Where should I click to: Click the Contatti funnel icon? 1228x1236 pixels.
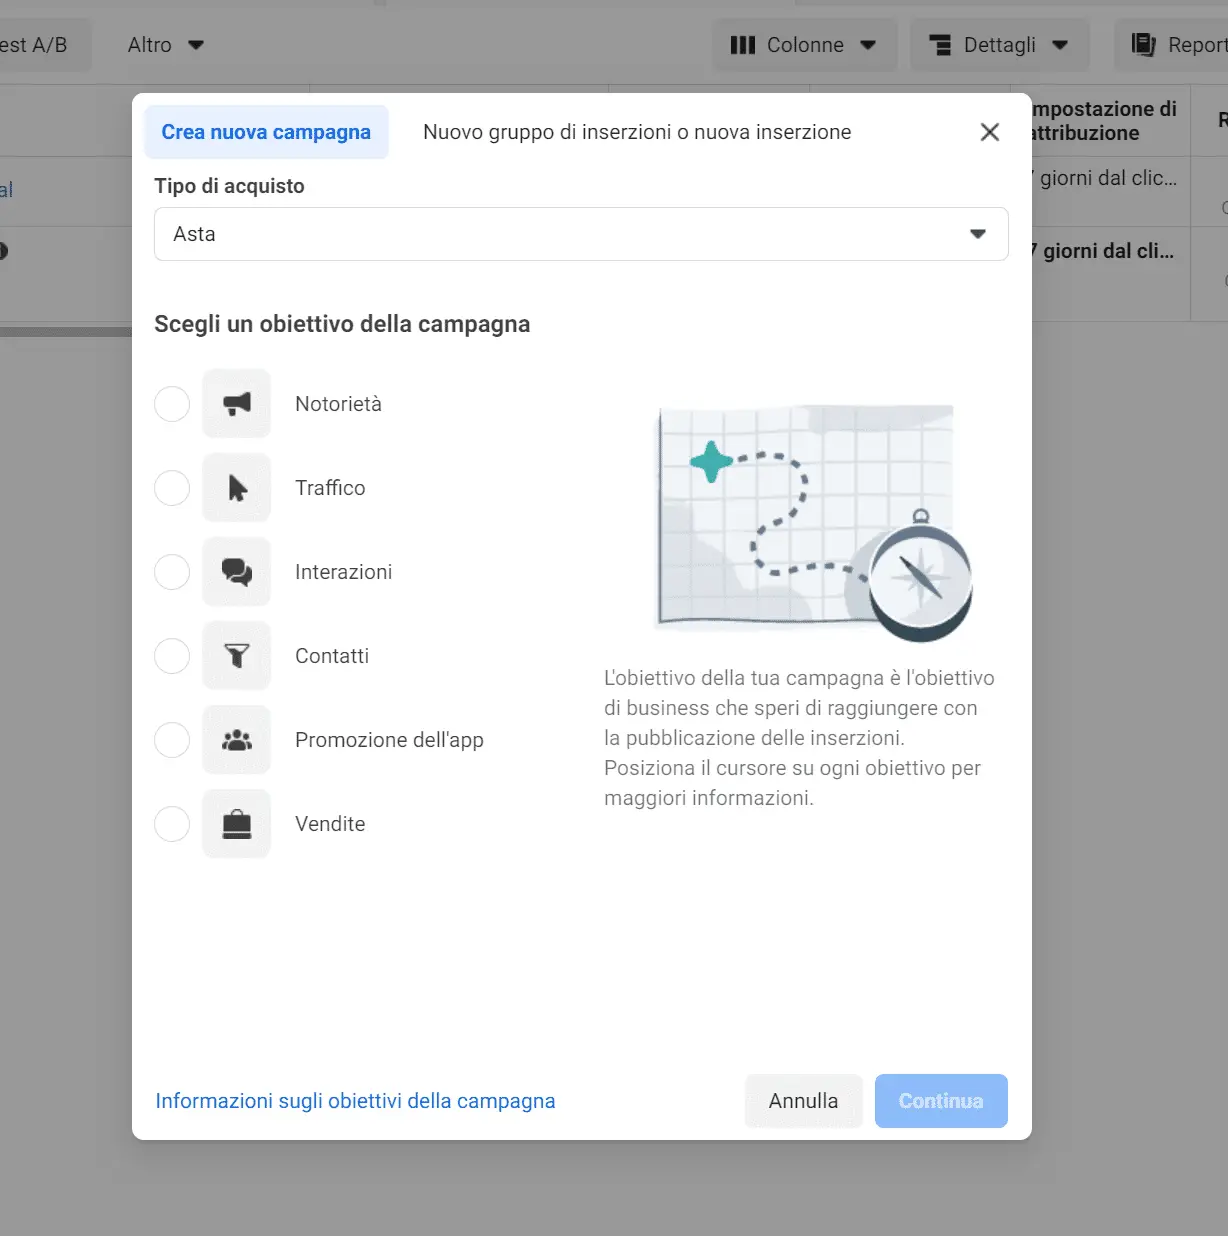(237, 656)
